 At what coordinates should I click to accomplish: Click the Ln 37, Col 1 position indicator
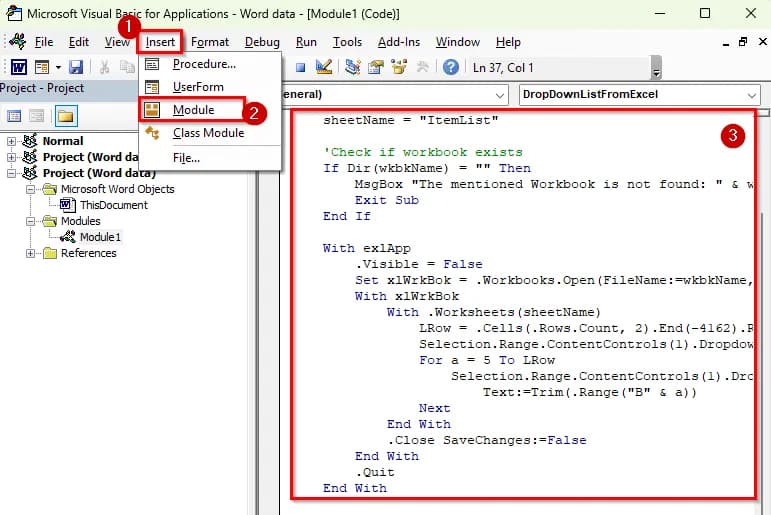[503, 68]
